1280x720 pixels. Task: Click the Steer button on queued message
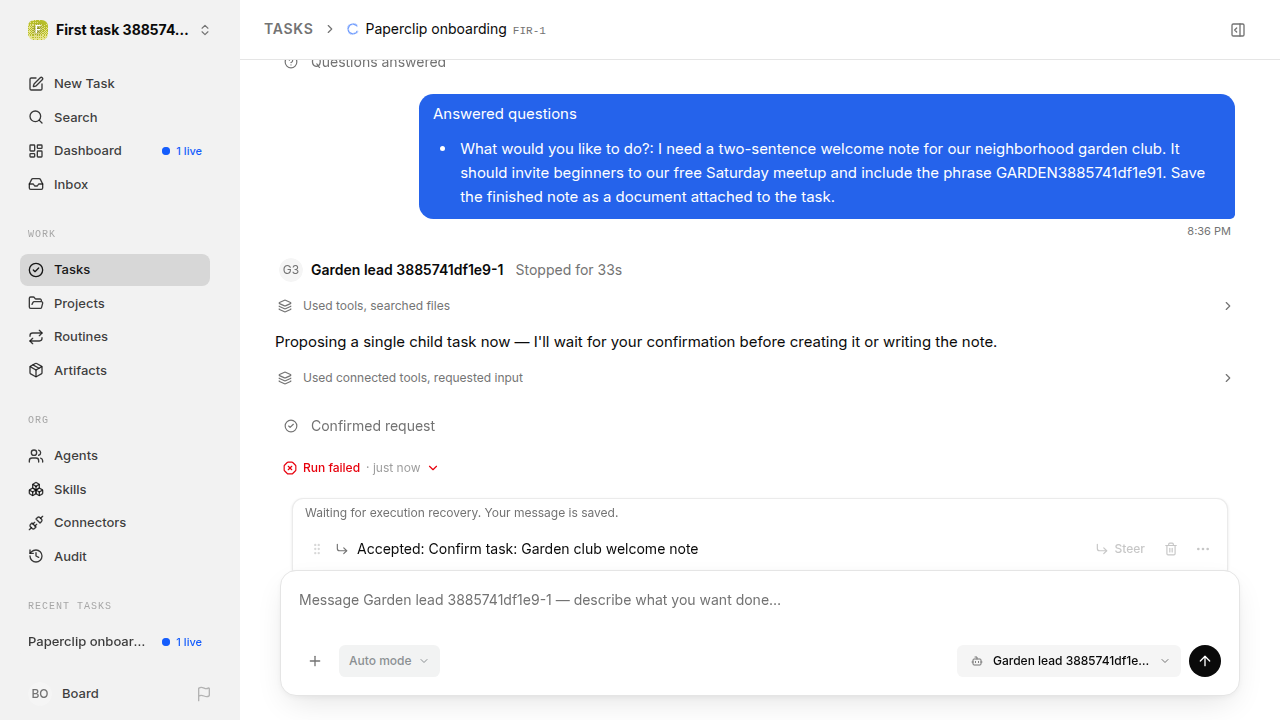pyautogui.click(x=1120, y=549)
